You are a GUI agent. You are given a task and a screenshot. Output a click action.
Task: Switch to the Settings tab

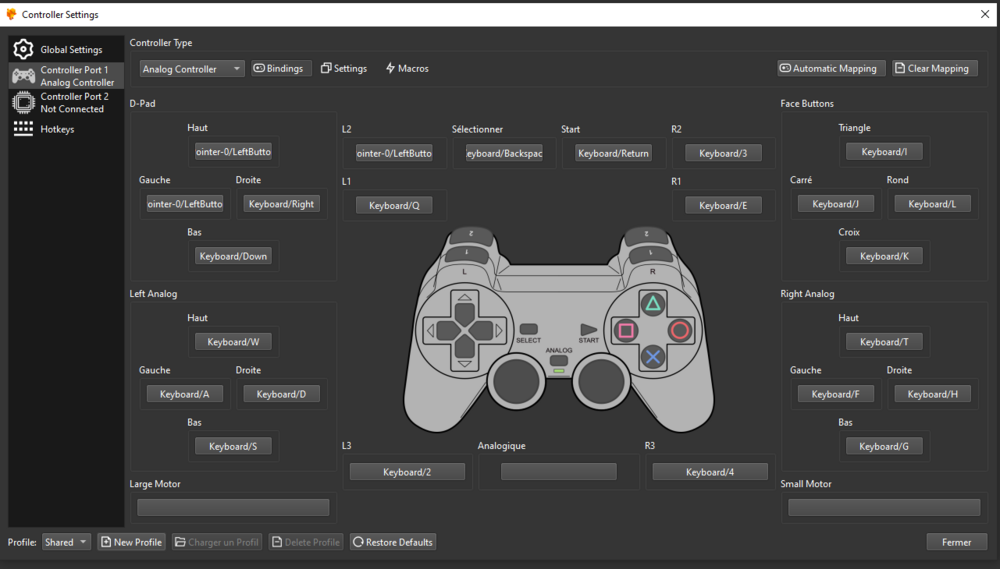[x=344, y=68]
